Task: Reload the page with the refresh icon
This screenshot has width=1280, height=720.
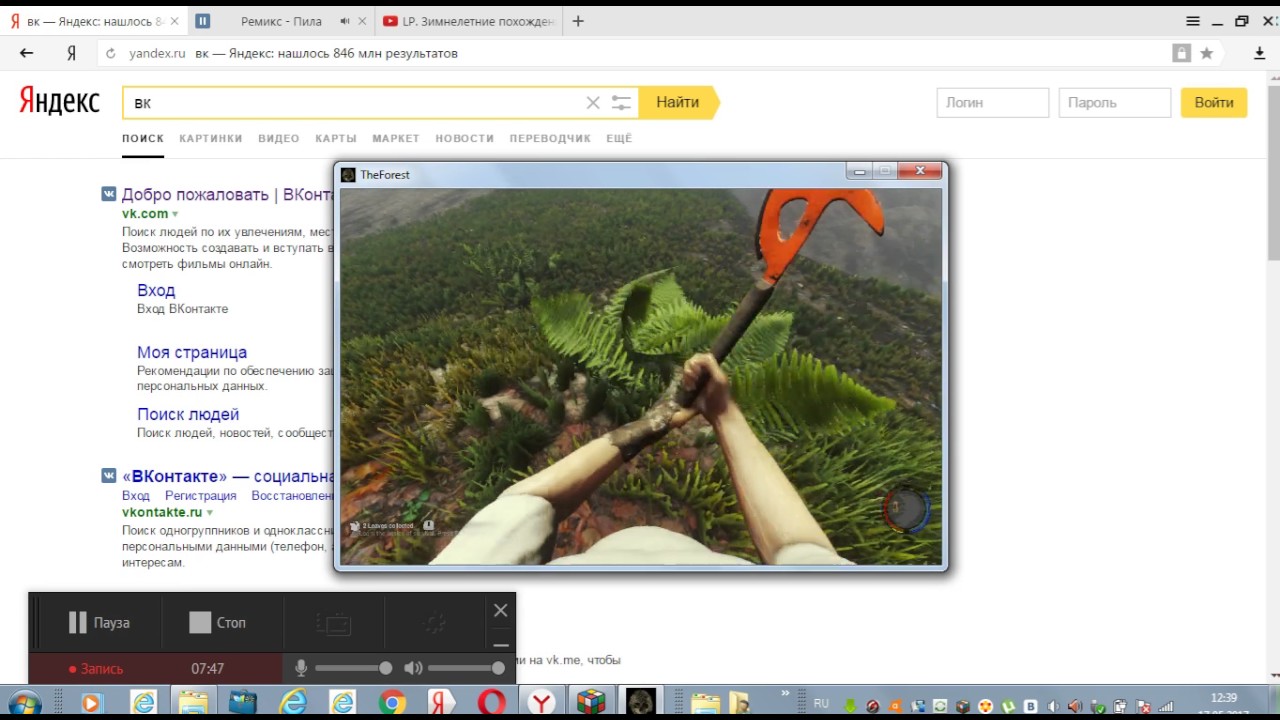Action: pyautogui.click(x=111, y=54)
